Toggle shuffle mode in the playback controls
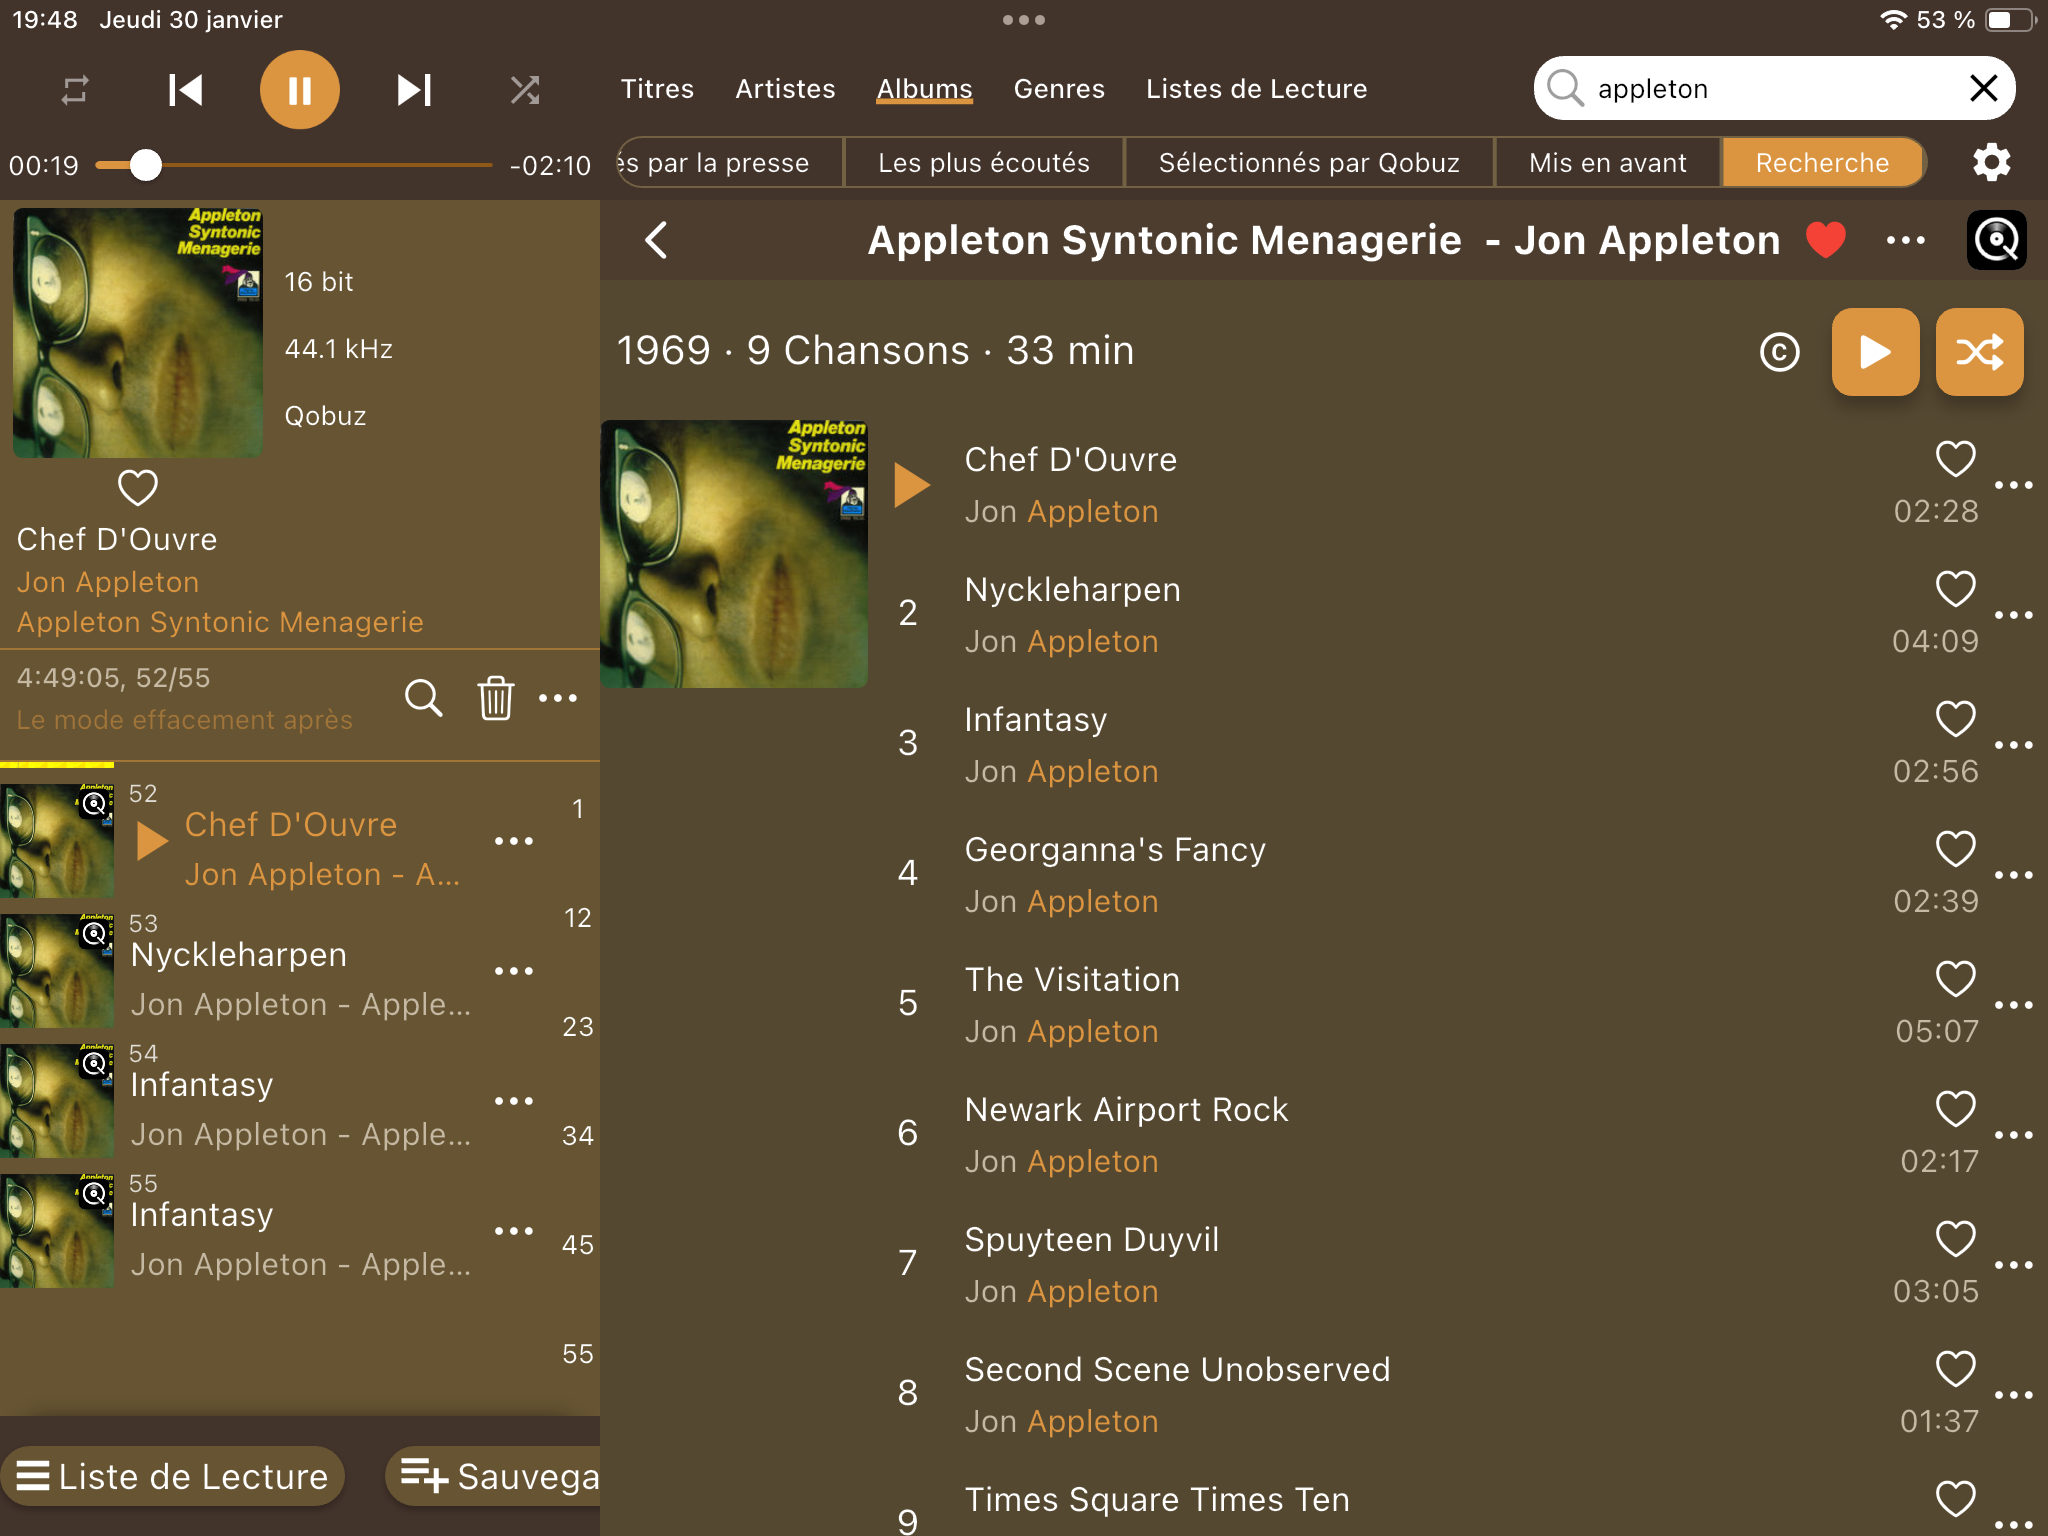 [x=525, y=90]
